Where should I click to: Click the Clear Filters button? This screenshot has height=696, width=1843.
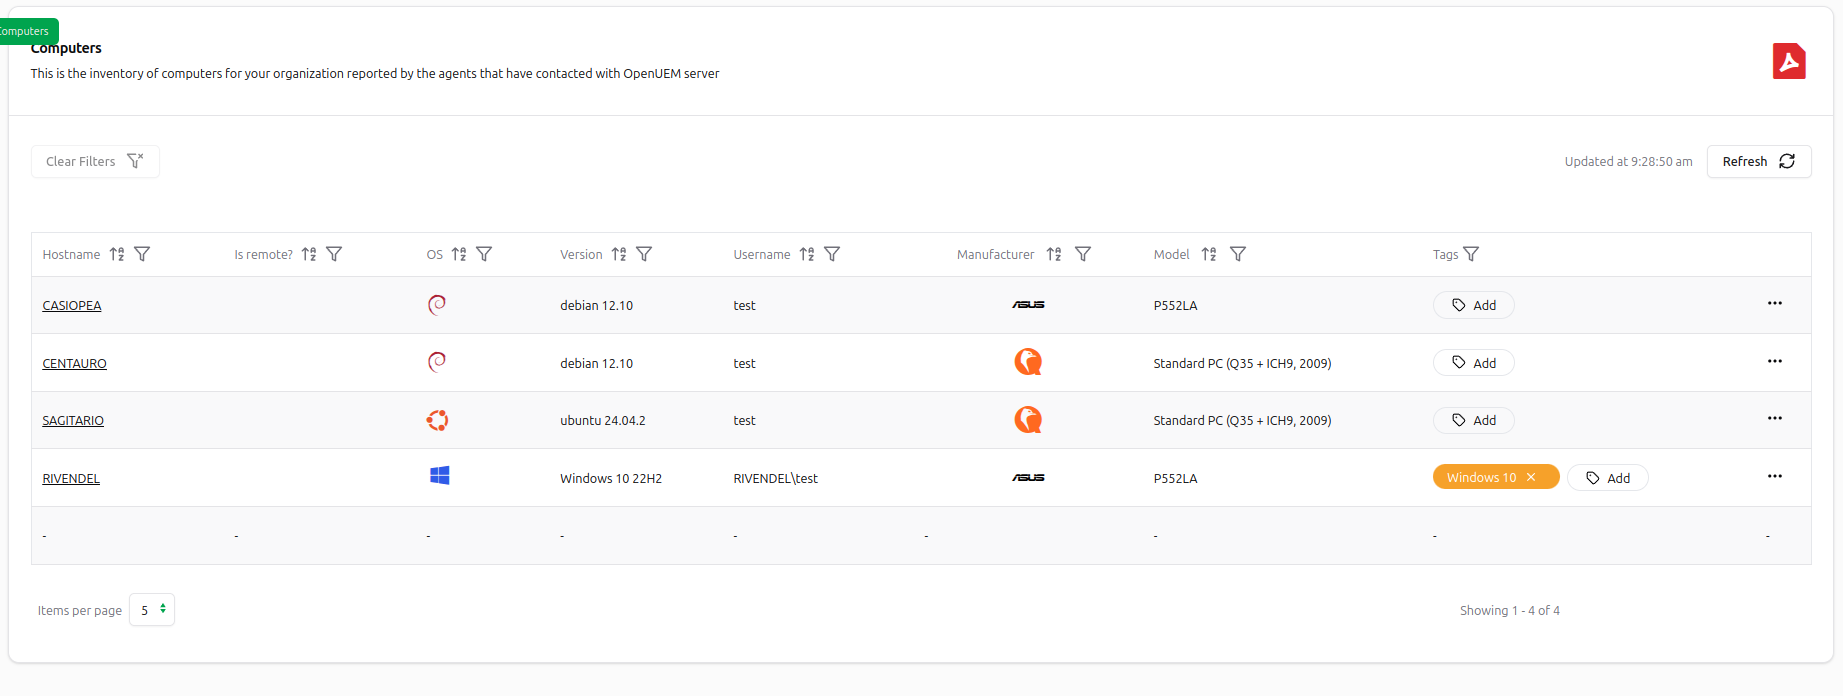click(95, 161)
